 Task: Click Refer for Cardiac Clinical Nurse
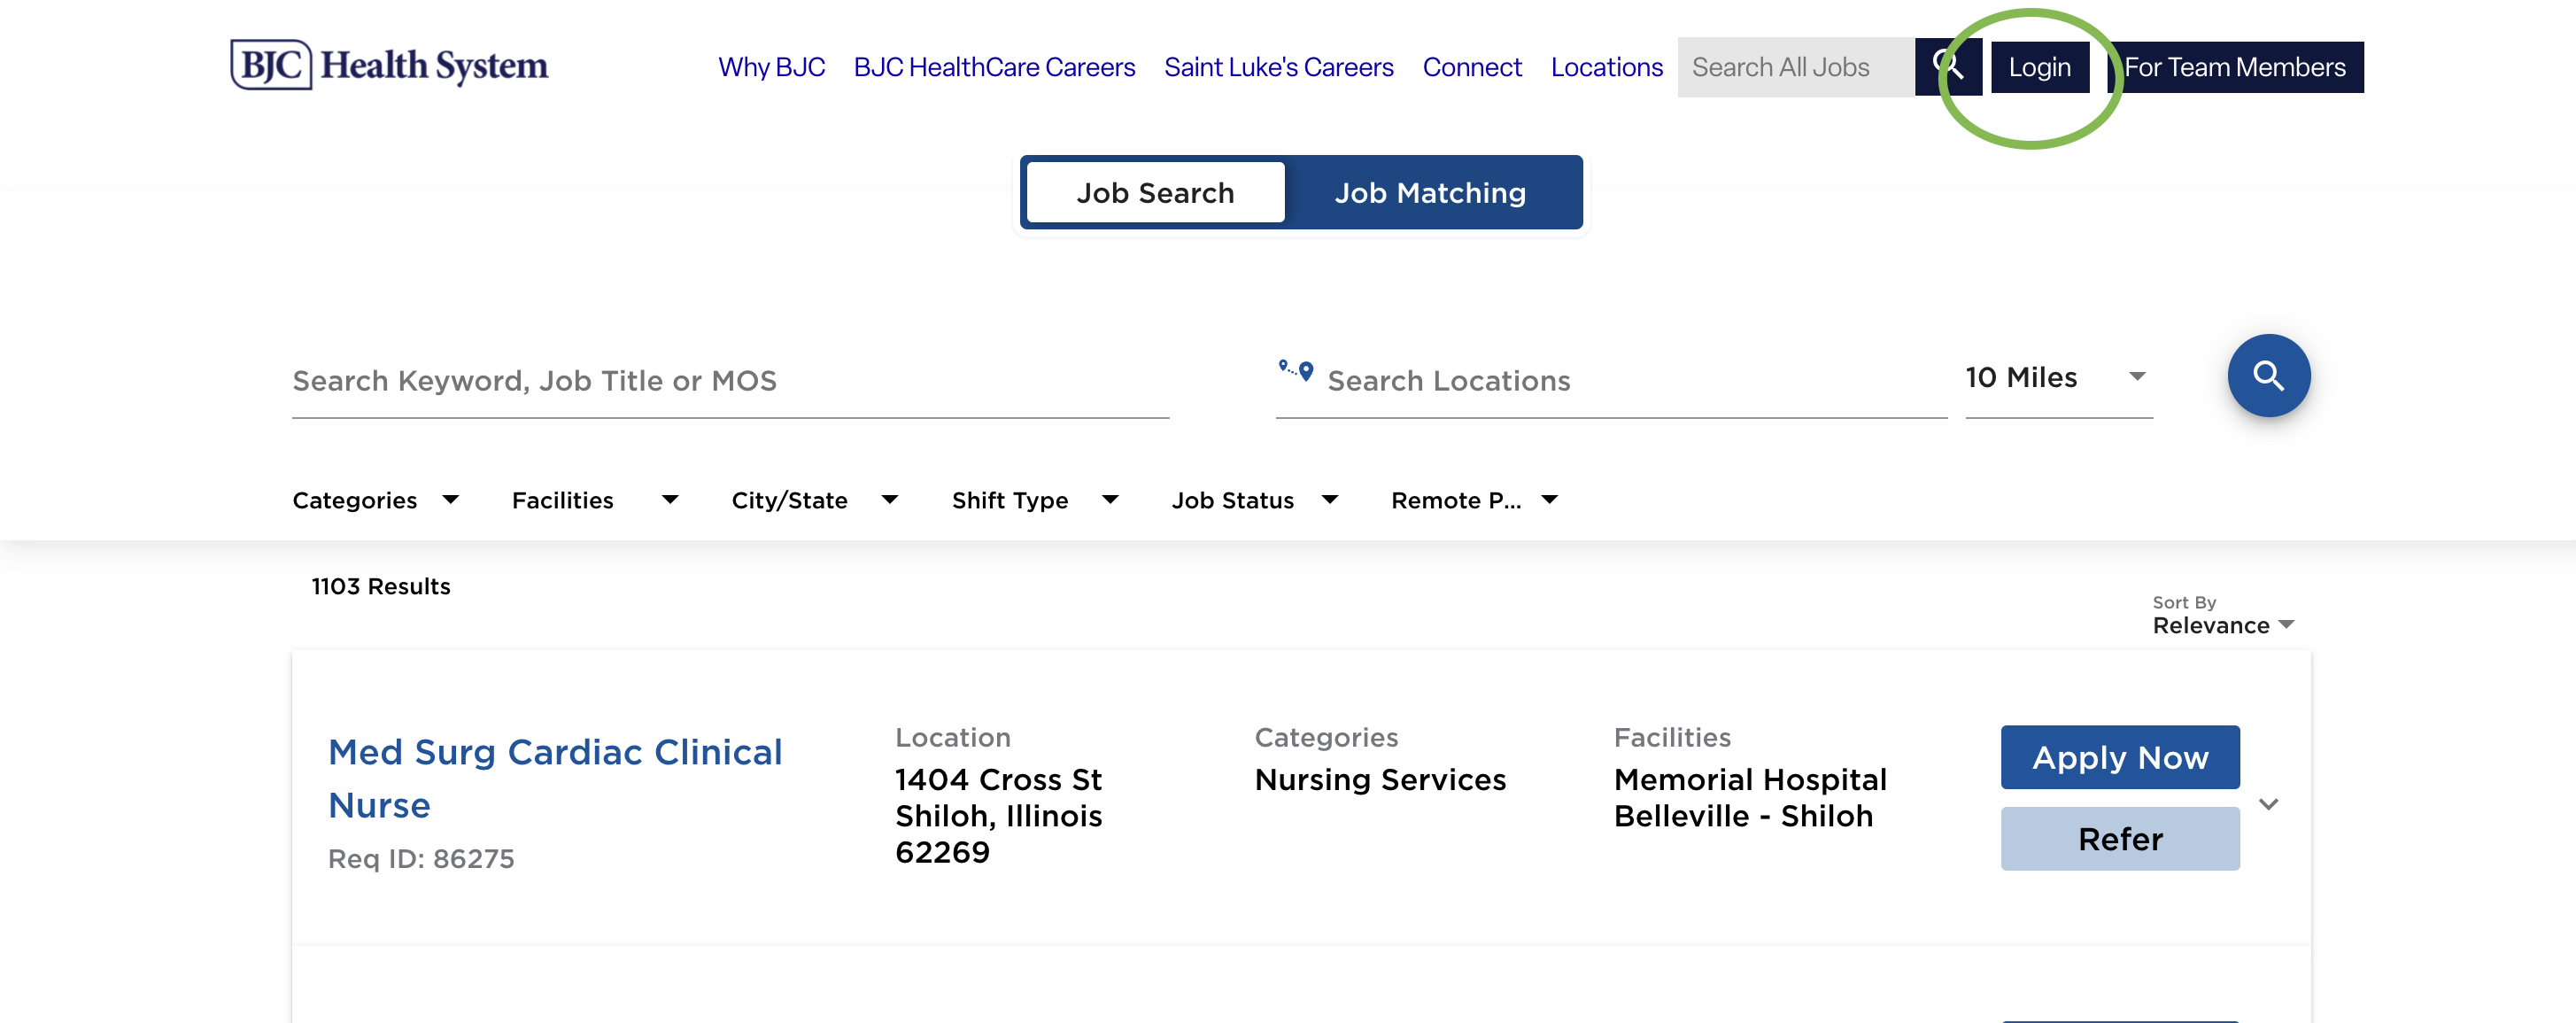coord(2119,838)
